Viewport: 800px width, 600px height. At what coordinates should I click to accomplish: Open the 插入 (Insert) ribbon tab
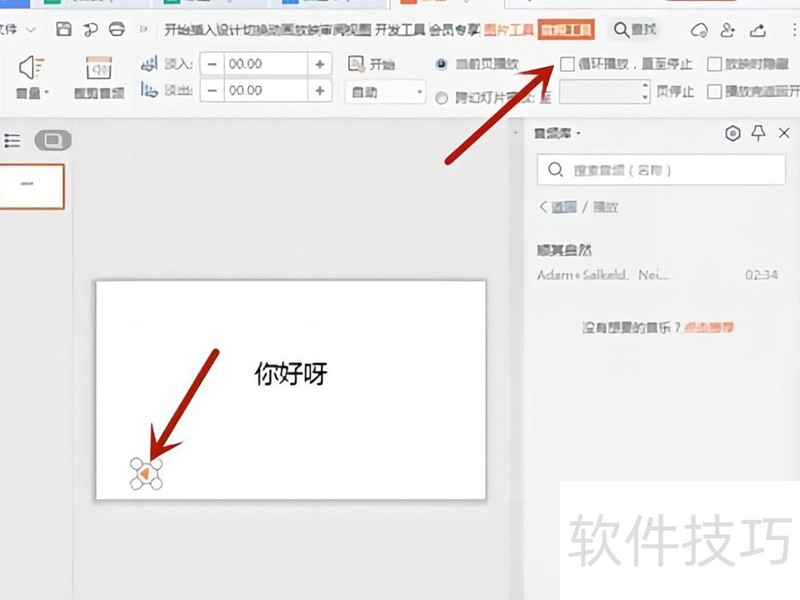tap(203, 30)
